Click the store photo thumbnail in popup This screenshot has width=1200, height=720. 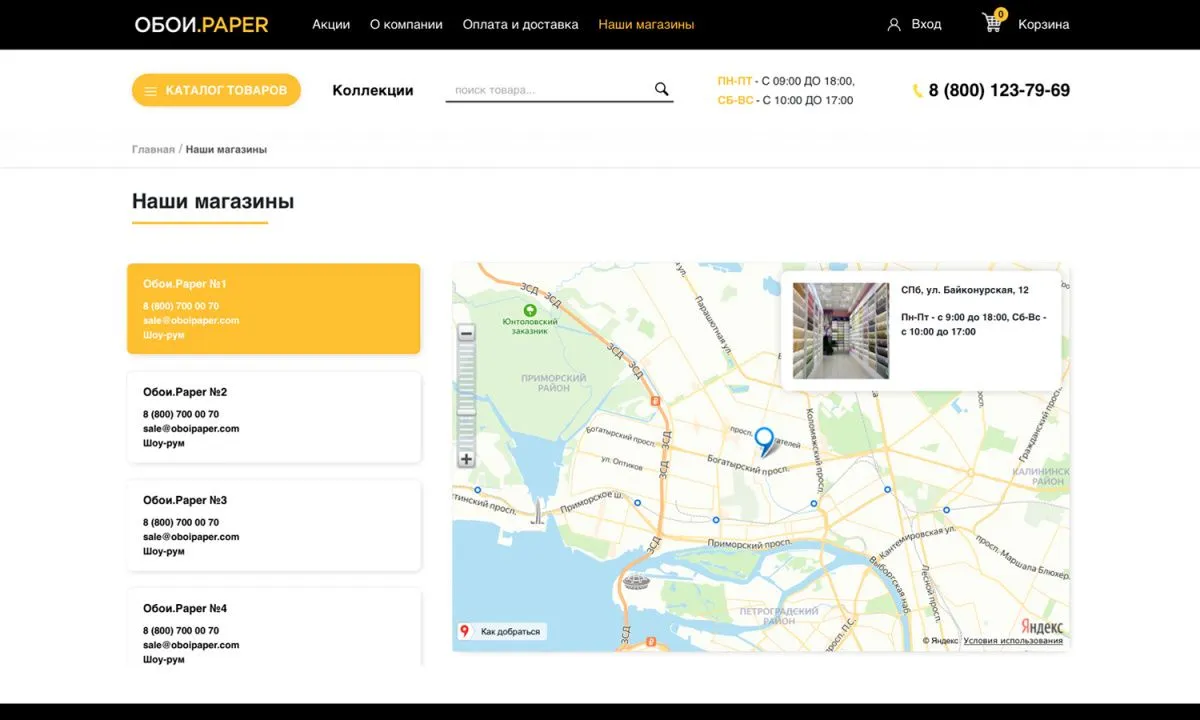pyautogui.click(x=840, y=330)
